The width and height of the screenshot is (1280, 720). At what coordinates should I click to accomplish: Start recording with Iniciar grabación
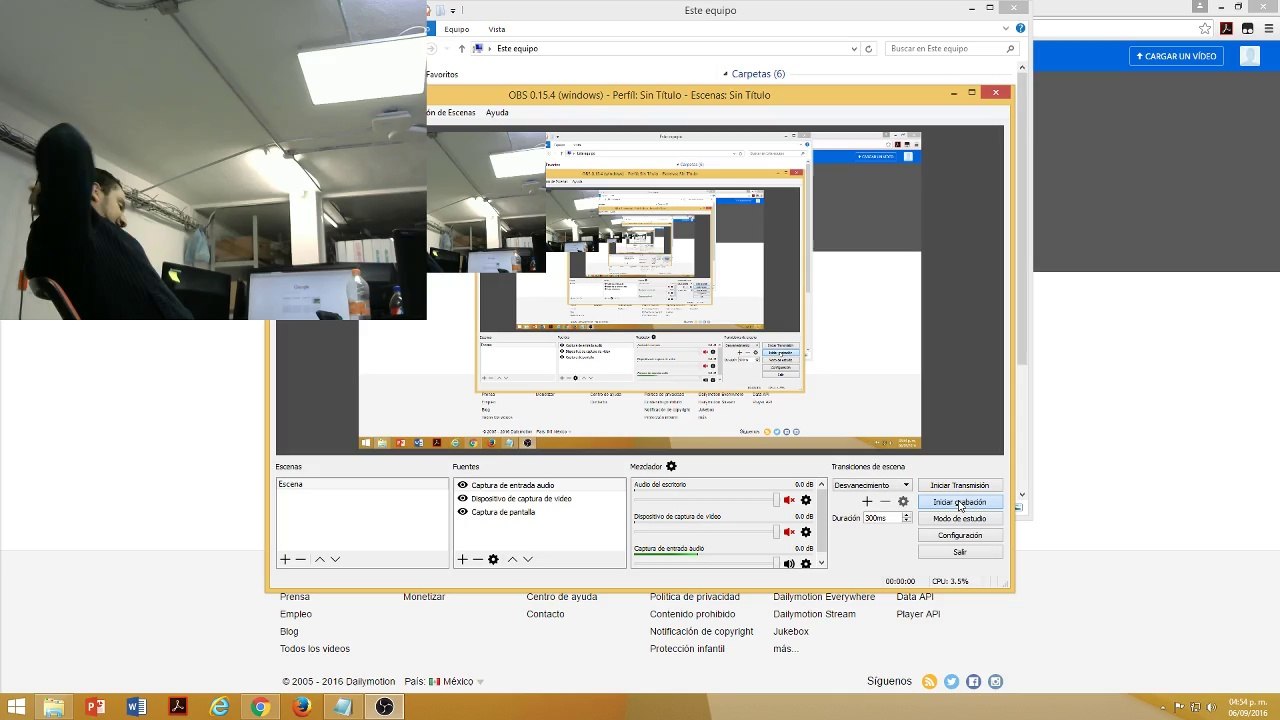[x=959, y=502]
